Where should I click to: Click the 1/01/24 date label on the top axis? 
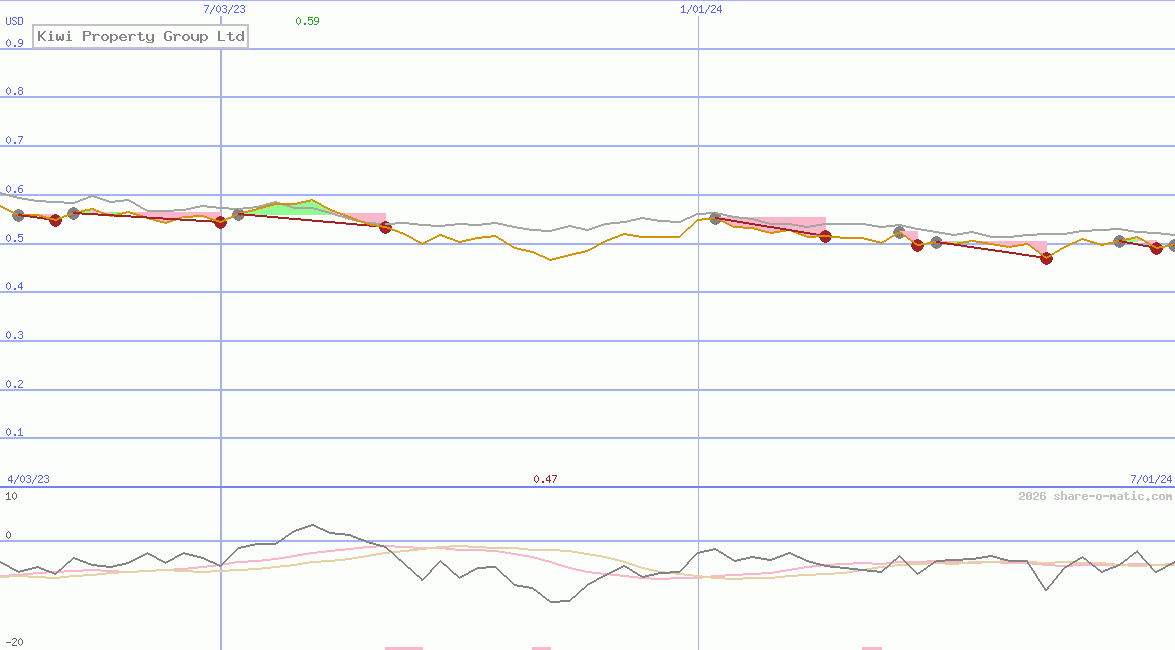point(703,9)
